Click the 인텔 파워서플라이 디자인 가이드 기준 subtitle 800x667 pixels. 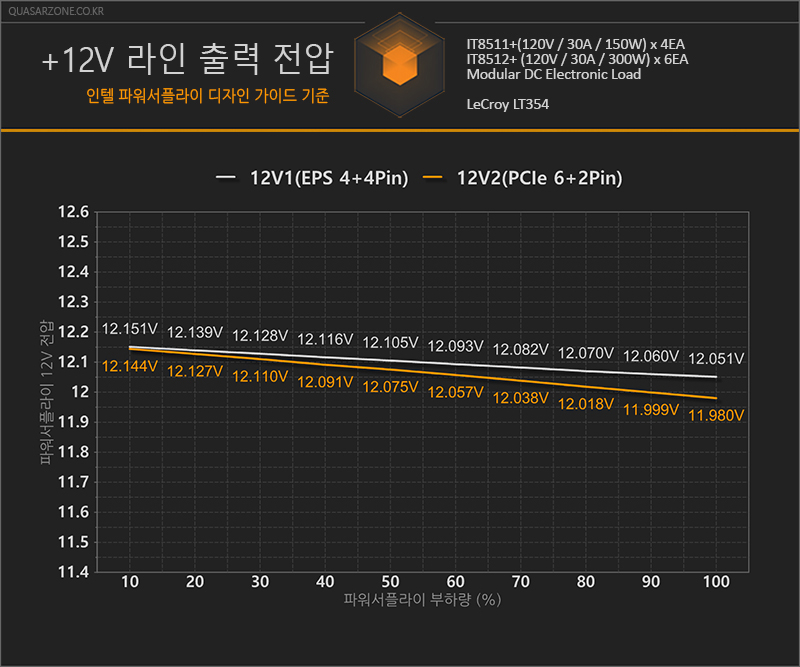tap(207, 95)
